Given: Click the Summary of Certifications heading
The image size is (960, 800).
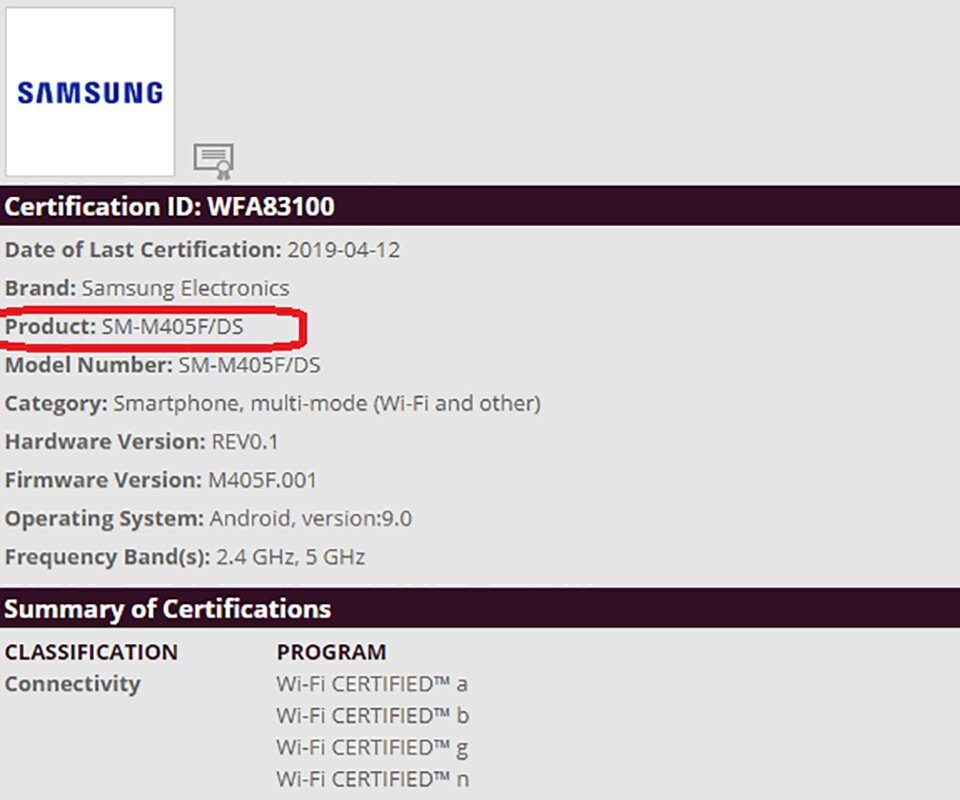Looking at the screenshot, I should click(167, 608).
